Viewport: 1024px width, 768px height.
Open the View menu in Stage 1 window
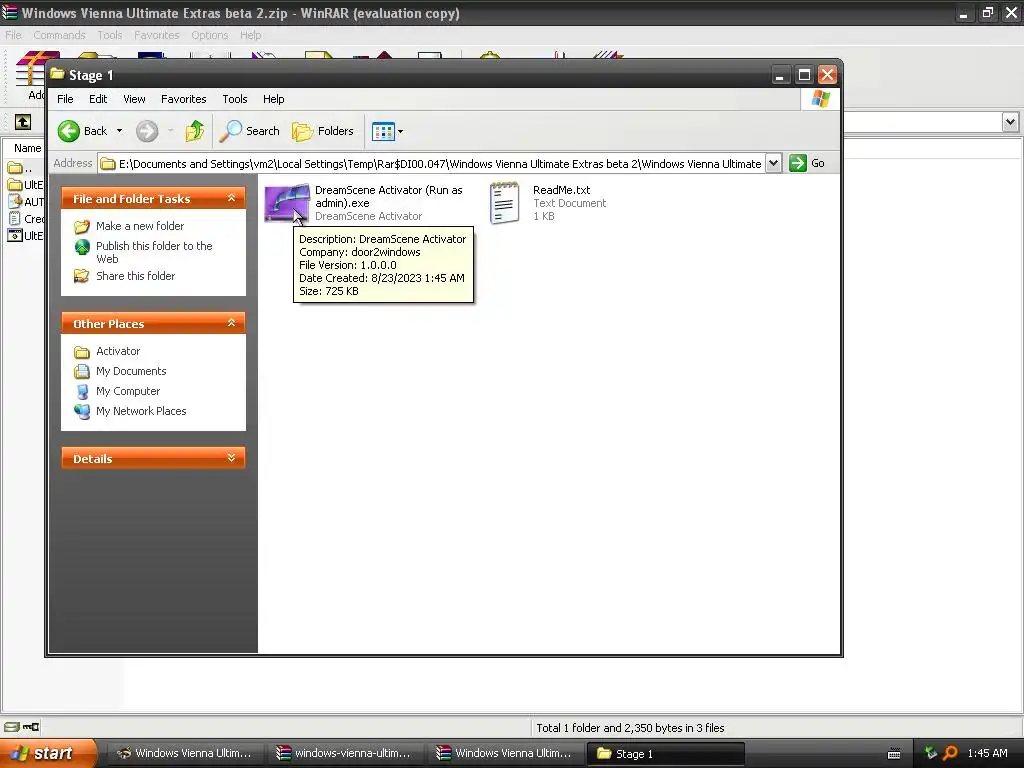coord(135,99)
